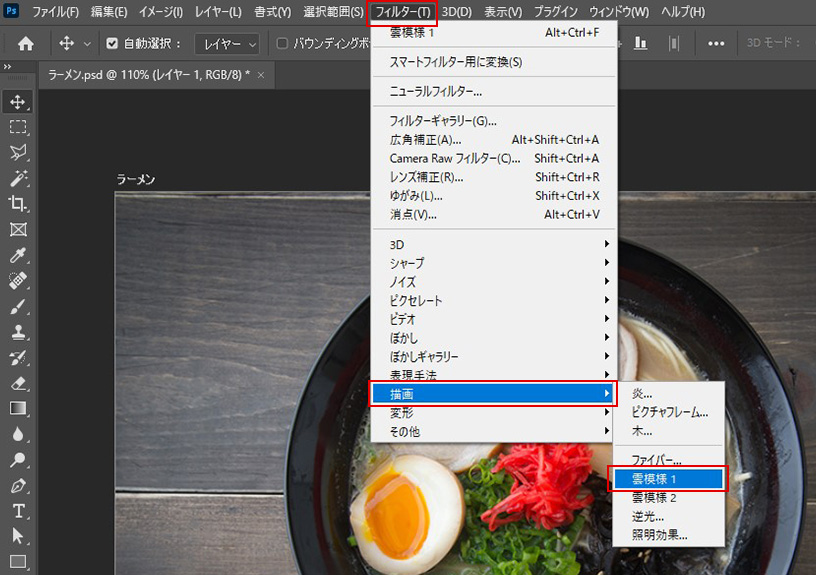Open the ファイル(F) menu
The height and width of the screenshot is (575, 816).
[x=56, y=11]
